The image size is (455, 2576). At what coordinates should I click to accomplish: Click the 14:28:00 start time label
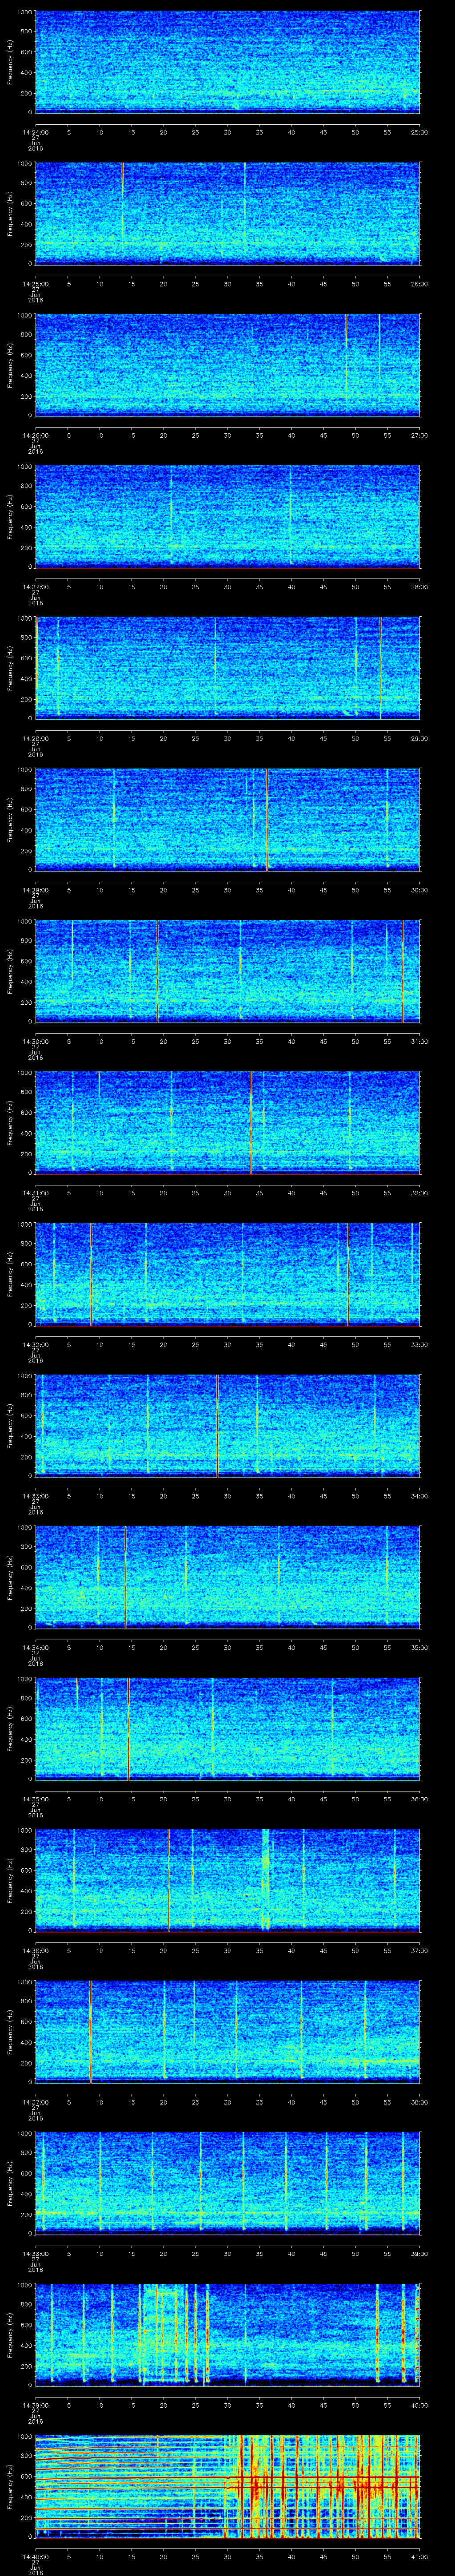(35, 738)
